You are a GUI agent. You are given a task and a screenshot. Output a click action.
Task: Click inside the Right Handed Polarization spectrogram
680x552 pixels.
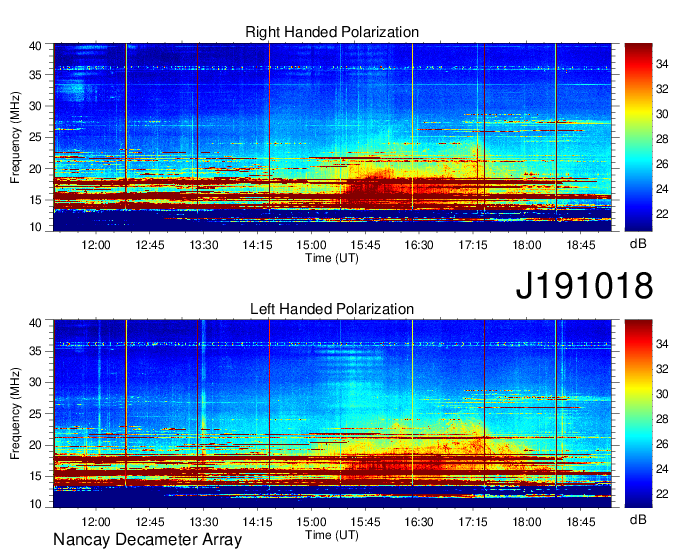coord(332,137)
